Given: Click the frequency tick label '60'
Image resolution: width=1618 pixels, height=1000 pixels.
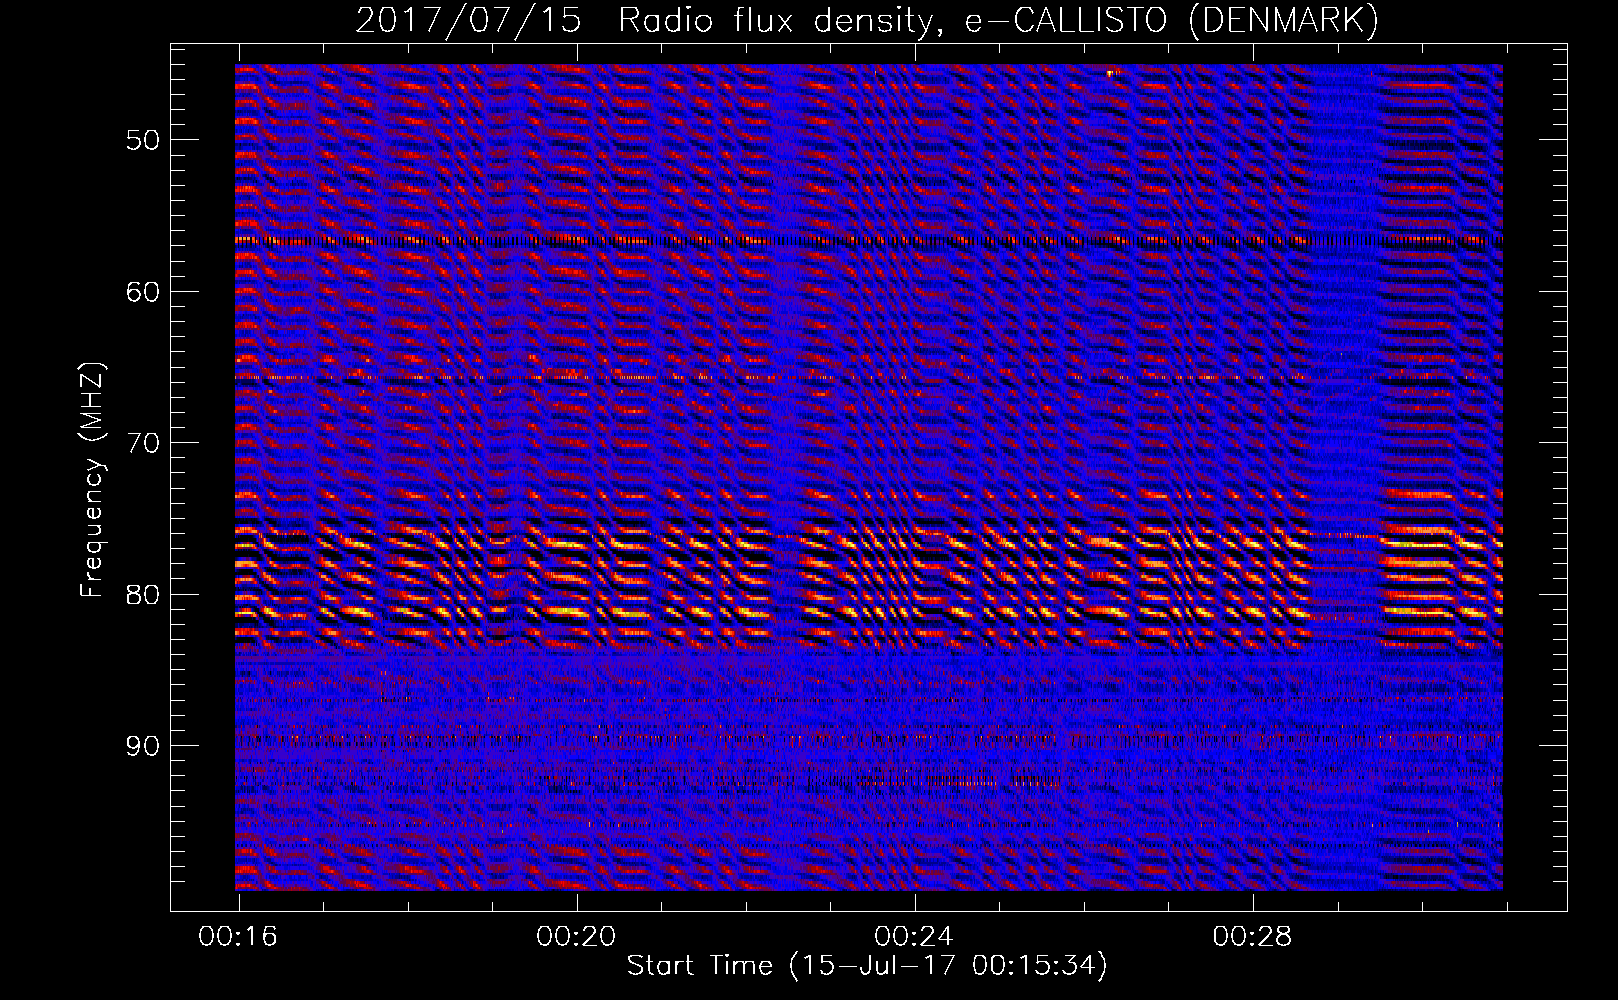Looking at the screenshot, I should tap(143, 292).
